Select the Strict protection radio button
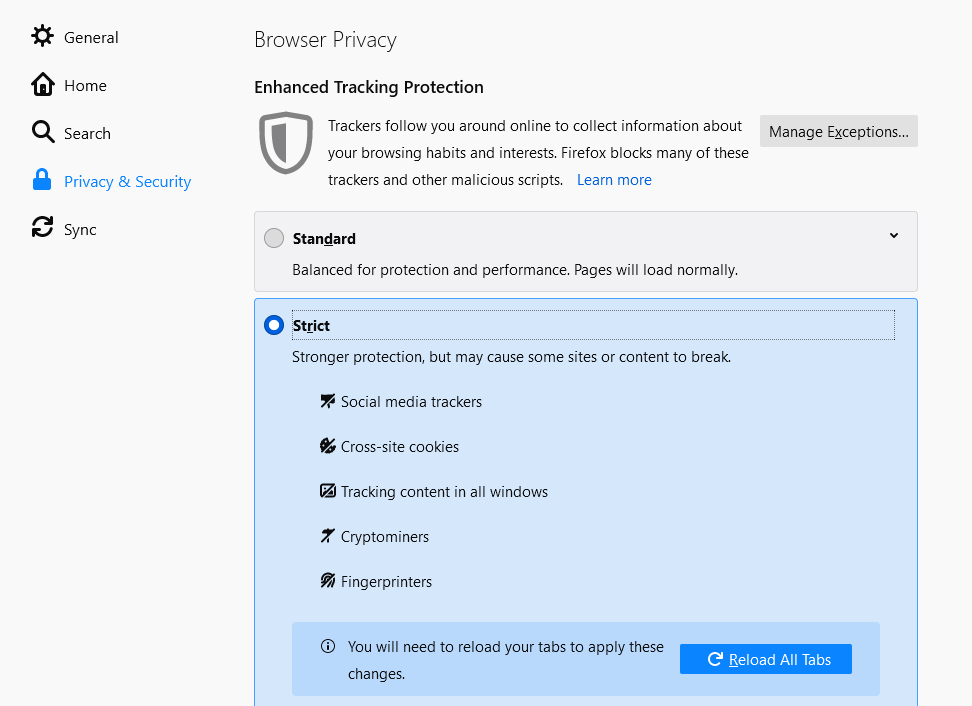The height and width of the screenshot is (706, 972). tap(274, 325)
